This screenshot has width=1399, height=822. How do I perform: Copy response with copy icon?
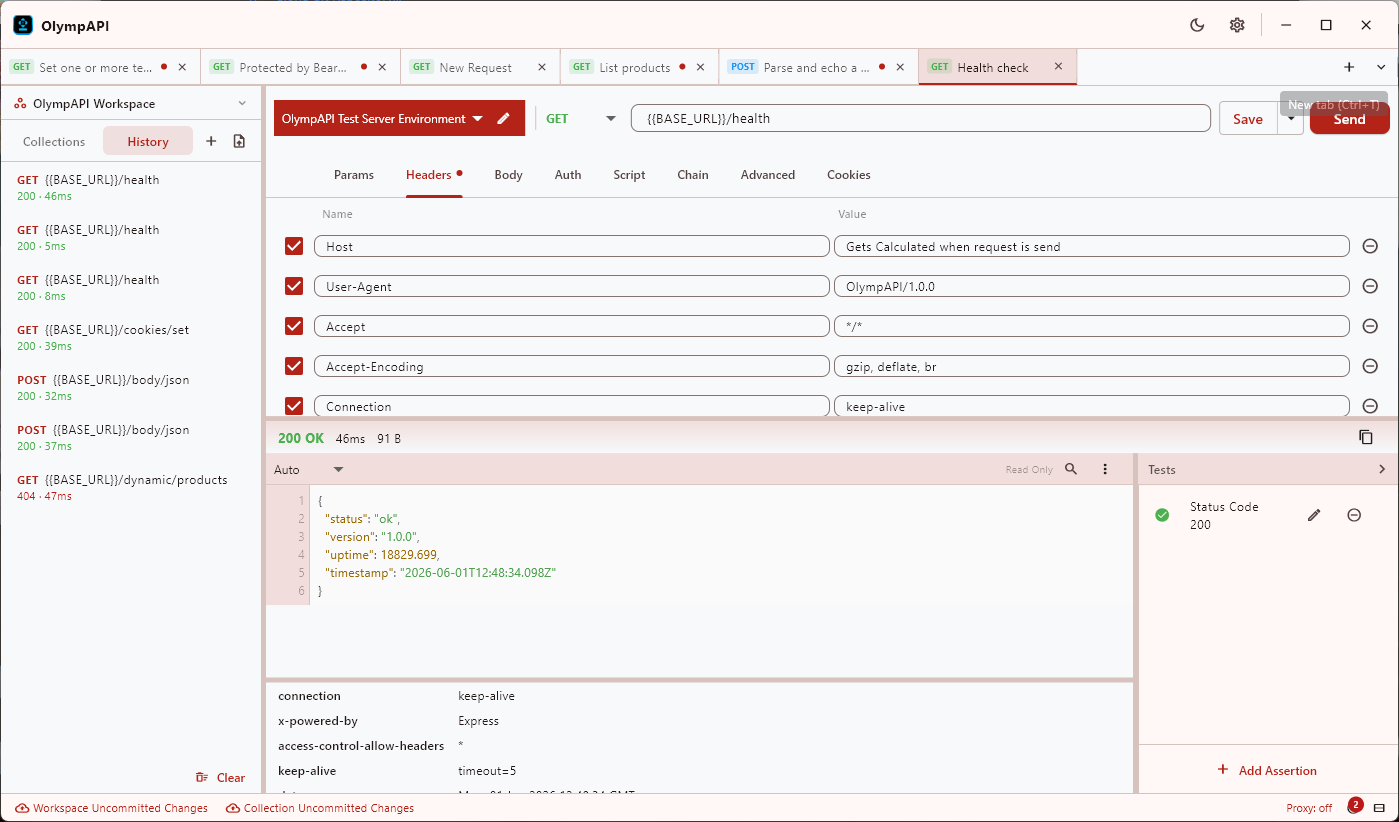coord(1366,437)
